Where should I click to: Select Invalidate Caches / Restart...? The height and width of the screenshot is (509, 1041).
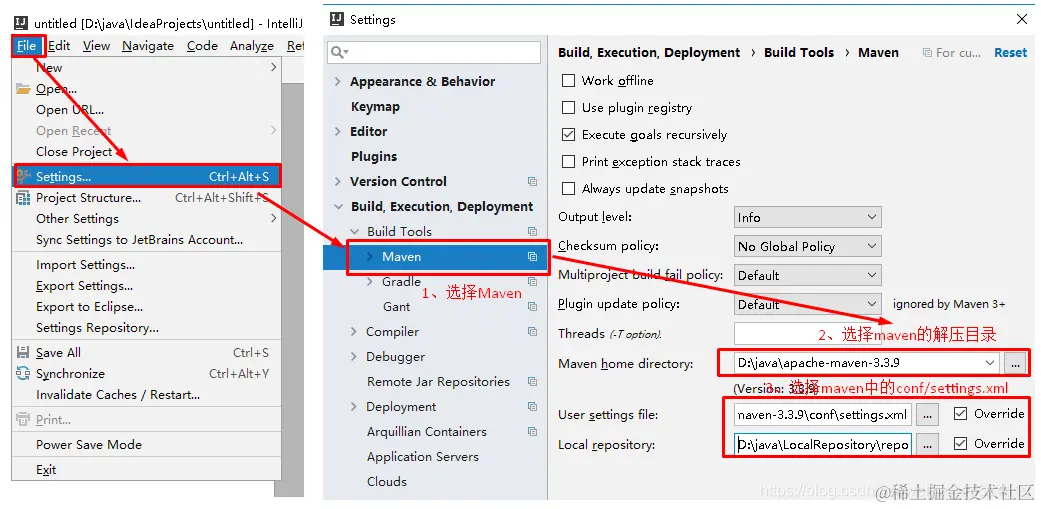pos(147,395)
